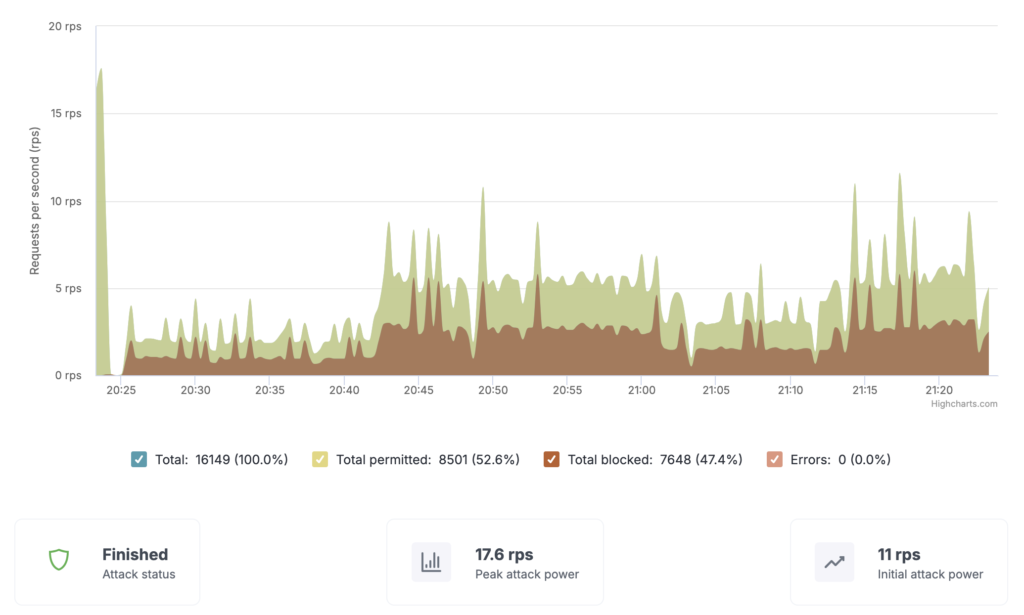Toggle the brown Total blocked checkbox

tap(551, 460)
